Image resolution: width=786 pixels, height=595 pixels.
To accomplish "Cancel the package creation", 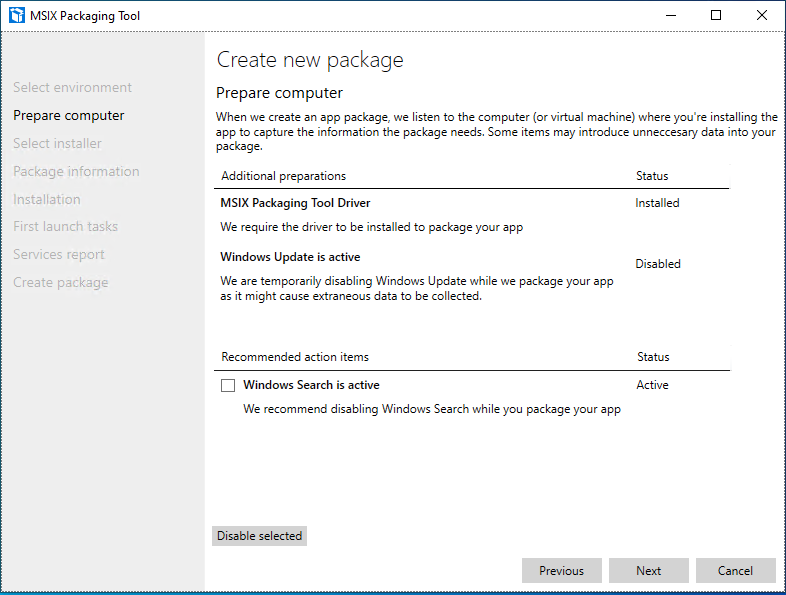I will click(x=735, y=570).
